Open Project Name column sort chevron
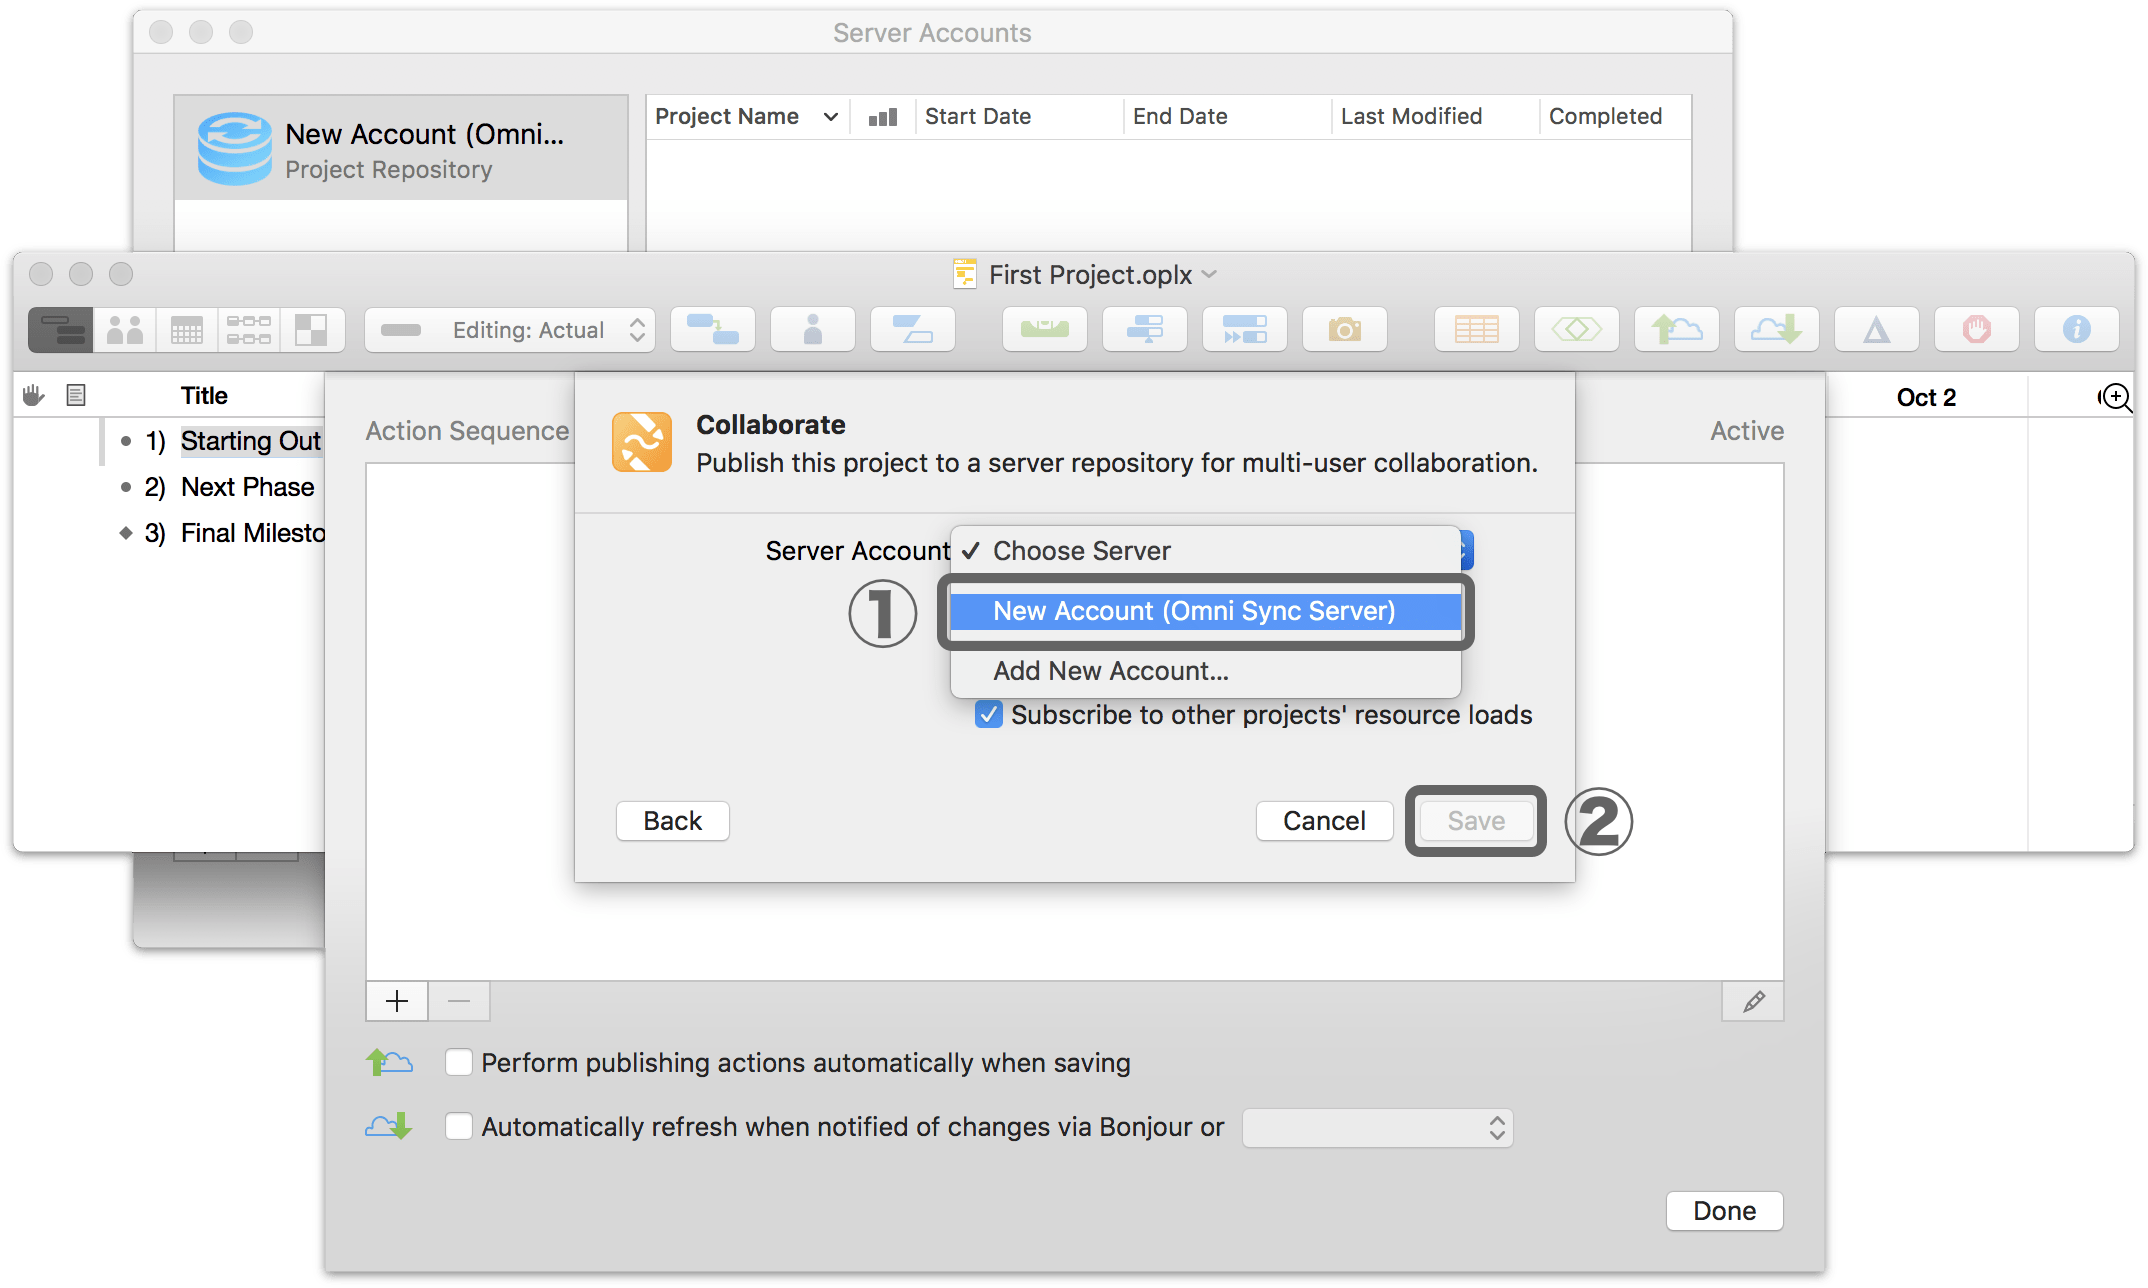 831,117
